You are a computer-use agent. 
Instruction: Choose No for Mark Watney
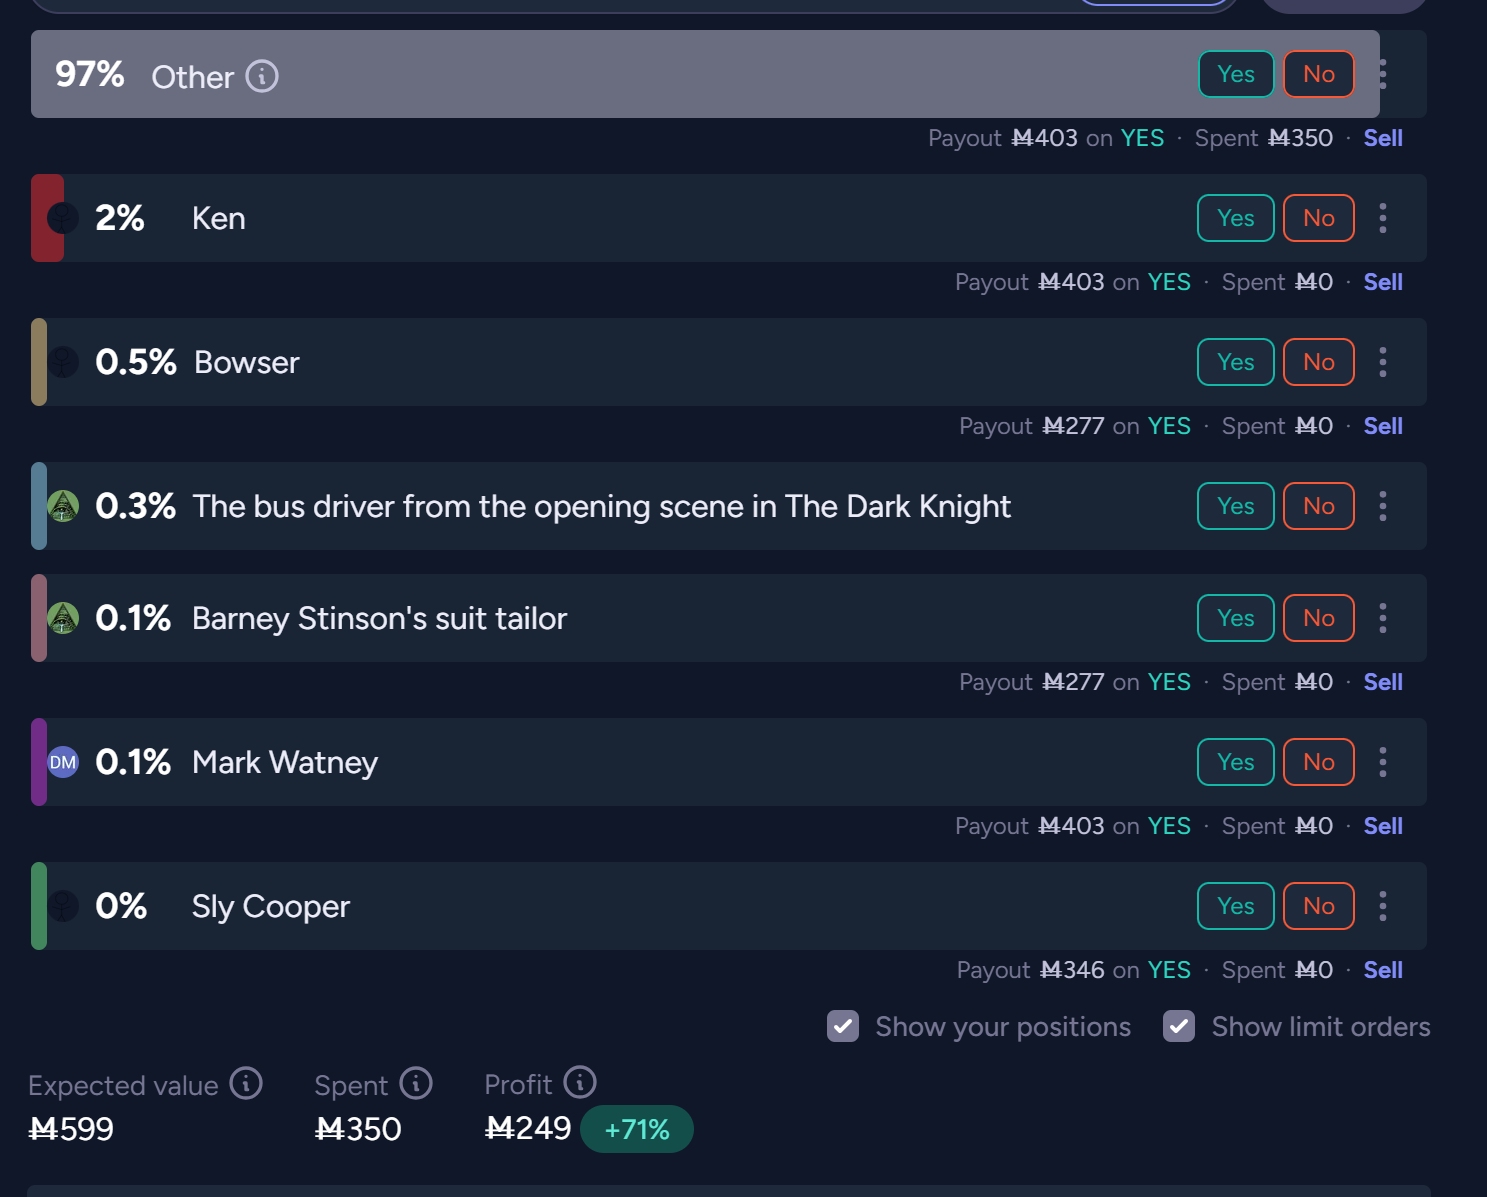[x=1319, y=762]
